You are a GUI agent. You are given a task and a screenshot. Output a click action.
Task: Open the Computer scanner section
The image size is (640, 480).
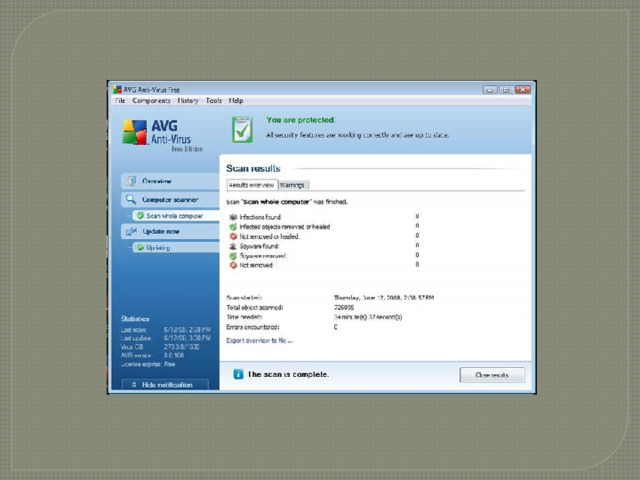(x=170, y=200)
